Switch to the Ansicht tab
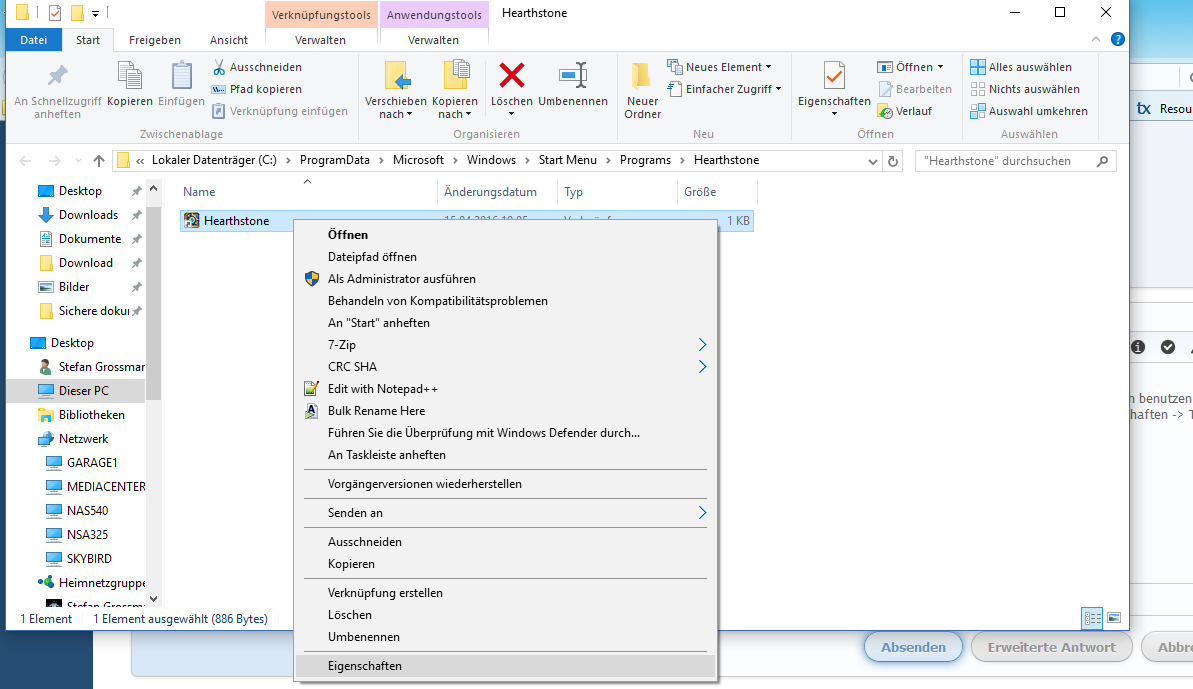1193x689 pixels. 229,40
